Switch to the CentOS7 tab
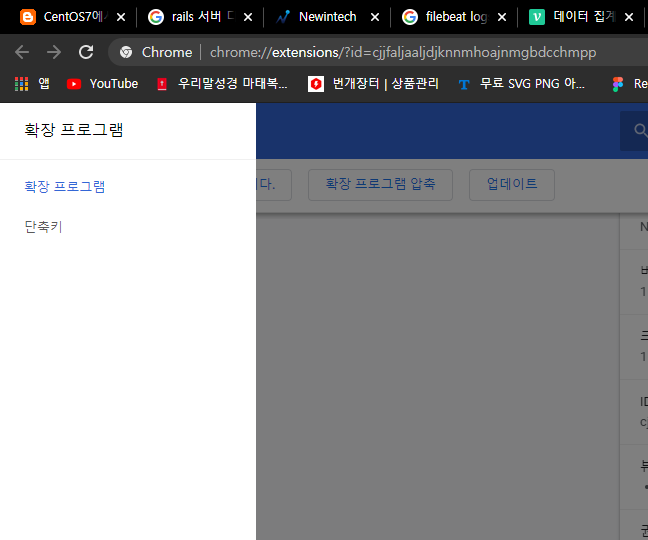 65,17
